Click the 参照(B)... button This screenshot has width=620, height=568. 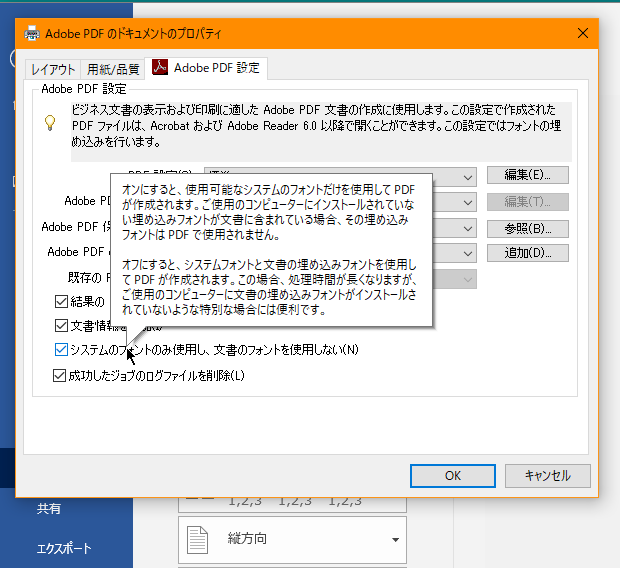(x=527, y=229)
